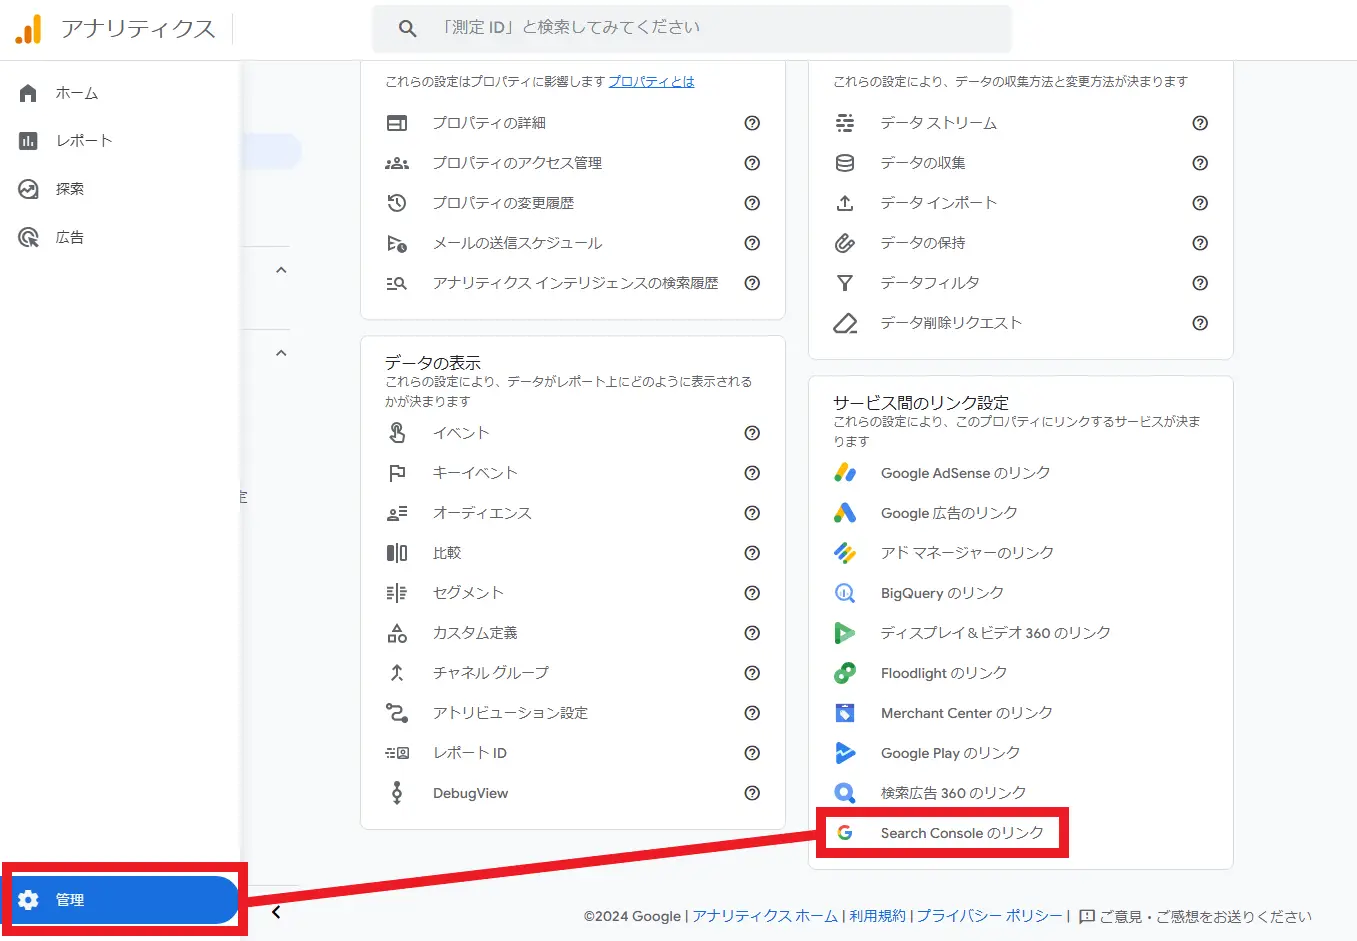
Task: Click ご意見・ご感想をお送りください feedback
Action: [1196, 916]
